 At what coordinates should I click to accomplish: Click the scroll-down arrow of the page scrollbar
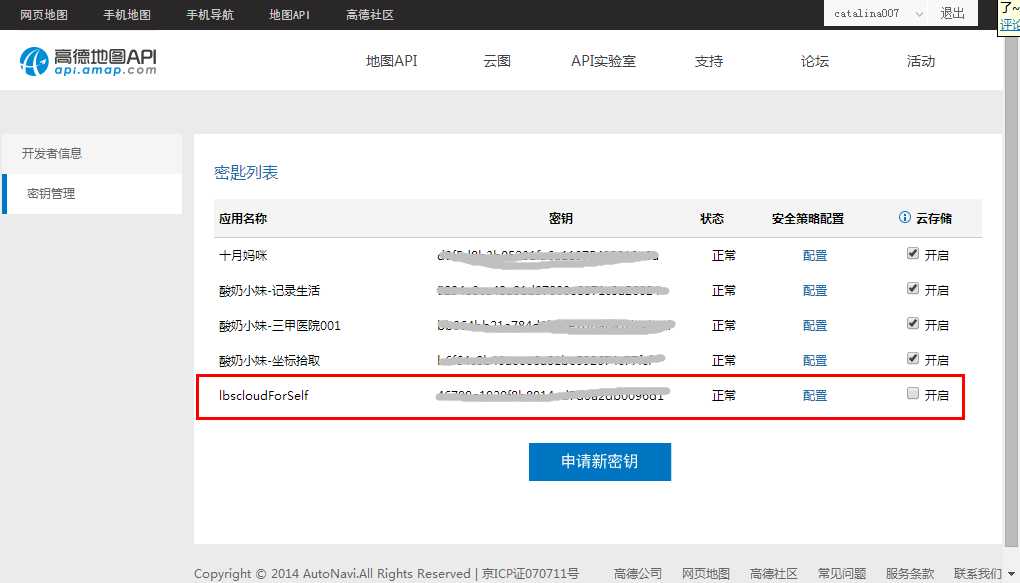coord(1012,573)
